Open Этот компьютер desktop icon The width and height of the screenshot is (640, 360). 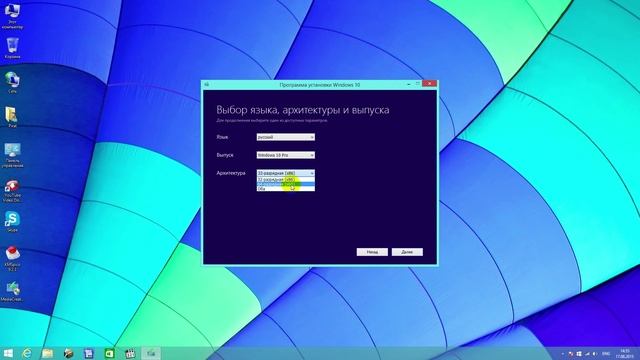pyautogui.click(x=12, y=16)
